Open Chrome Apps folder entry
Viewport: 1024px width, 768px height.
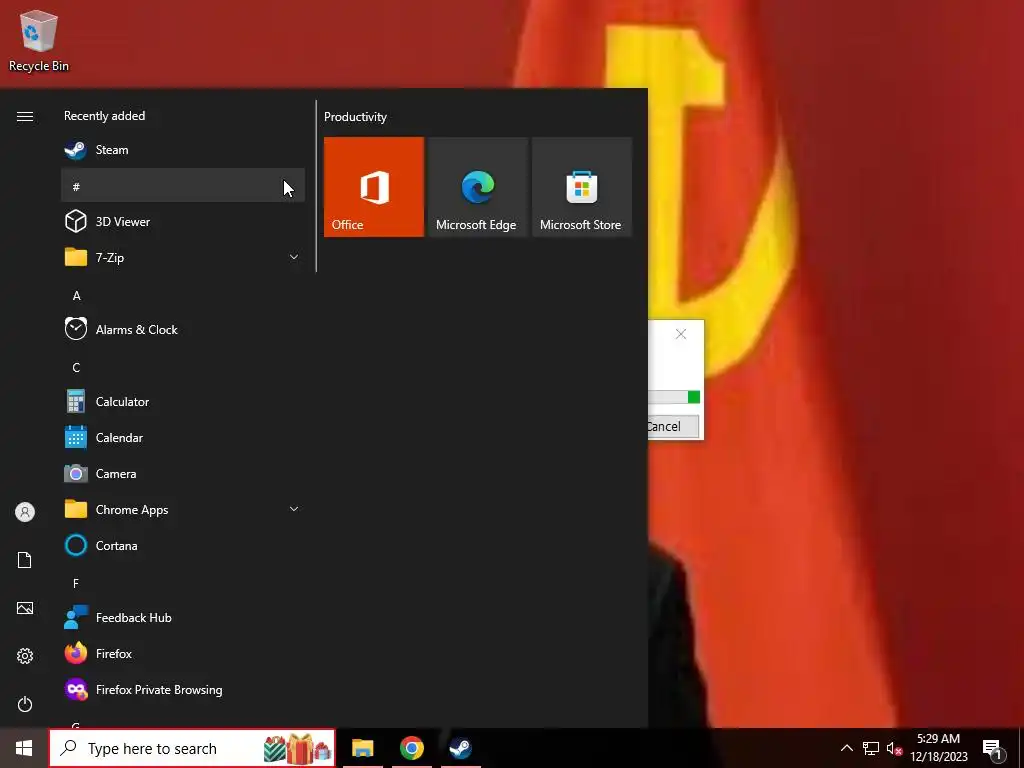click(183, 509)
